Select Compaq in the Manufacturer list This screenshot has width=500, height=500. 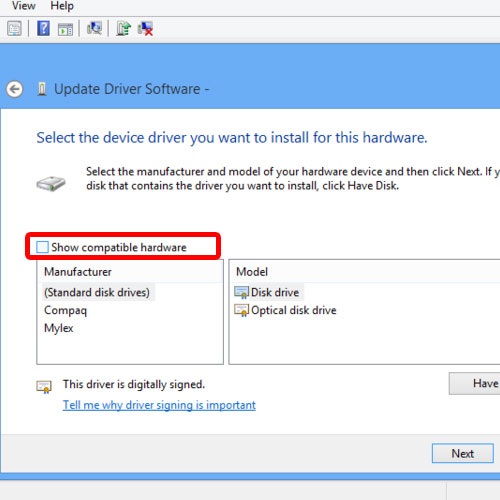click(x=65, y=310)
